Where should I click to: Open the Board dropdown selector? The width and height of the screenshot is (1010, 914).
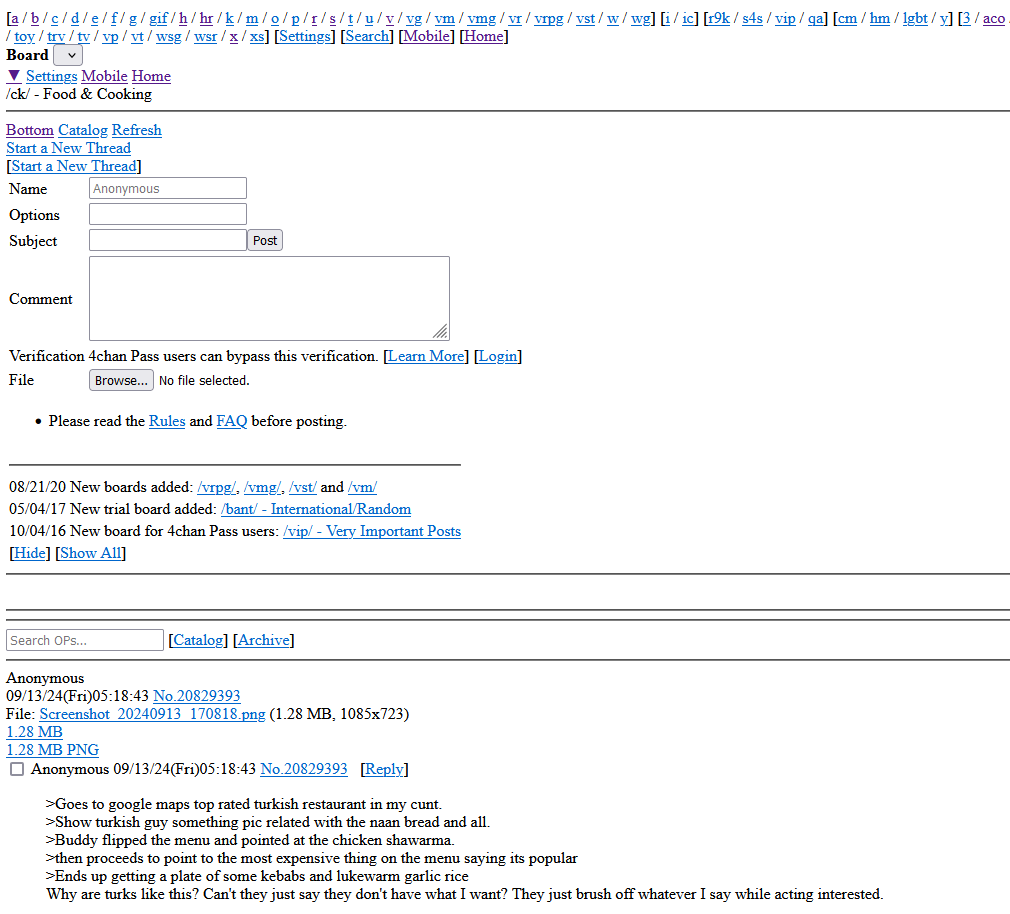pos(68,55)
